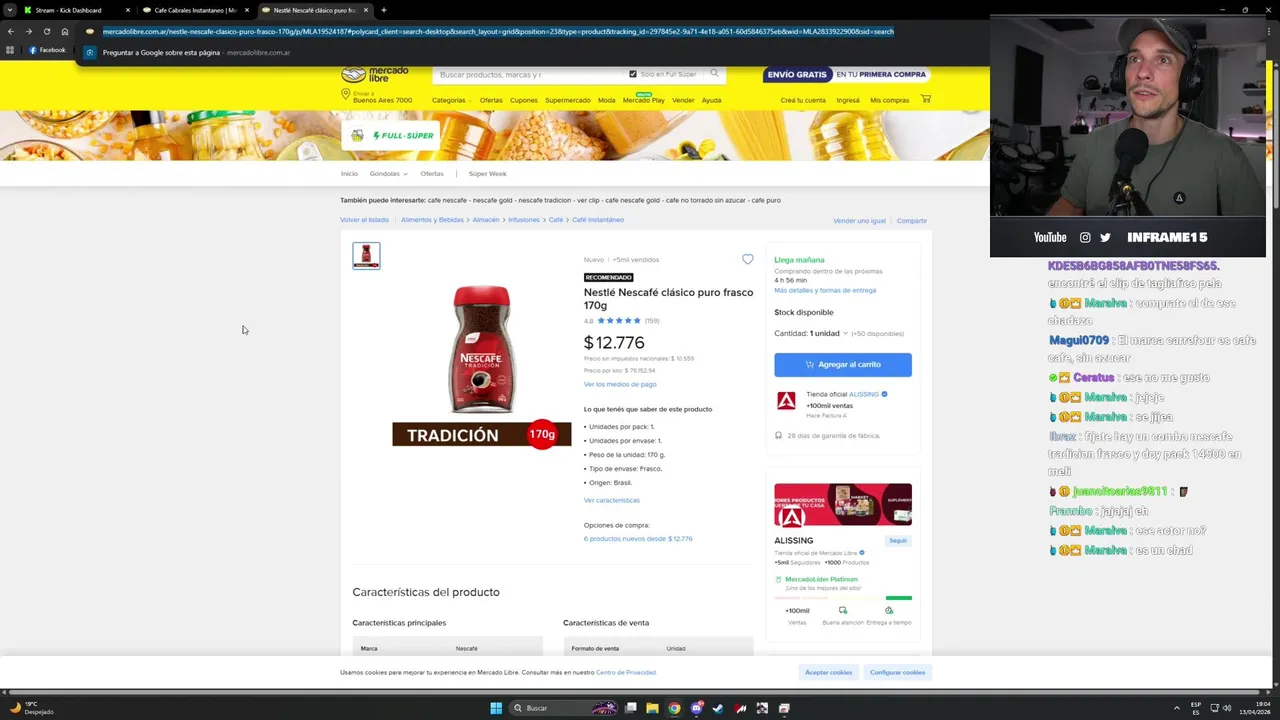This screenshot has height=720, width=1280.
Task: Click the search magnifier icon
Action: pos(714,73)
